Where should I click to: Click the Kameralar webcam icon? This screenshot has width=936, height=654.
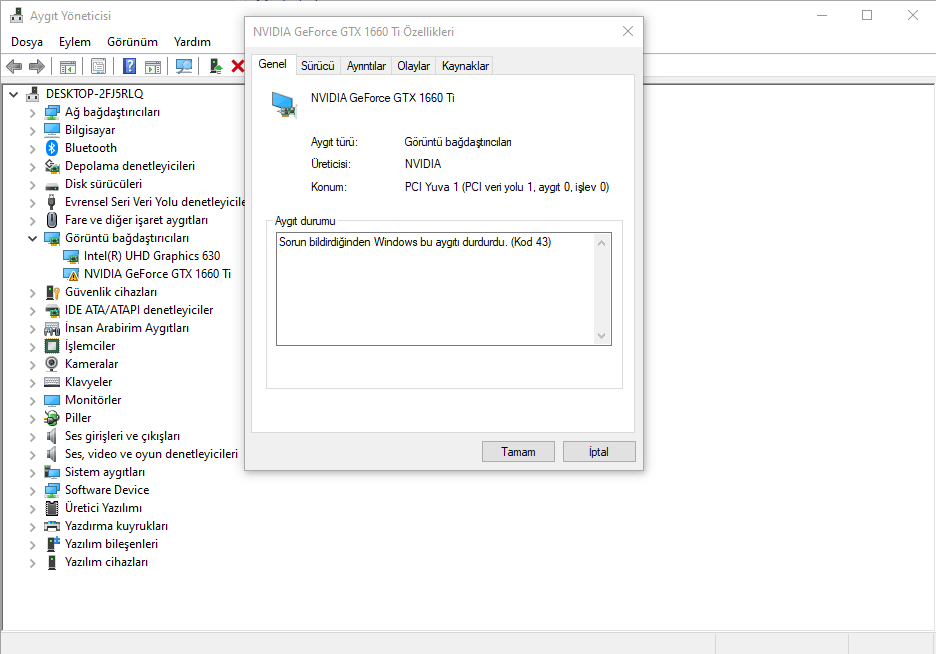pos(52,364)
